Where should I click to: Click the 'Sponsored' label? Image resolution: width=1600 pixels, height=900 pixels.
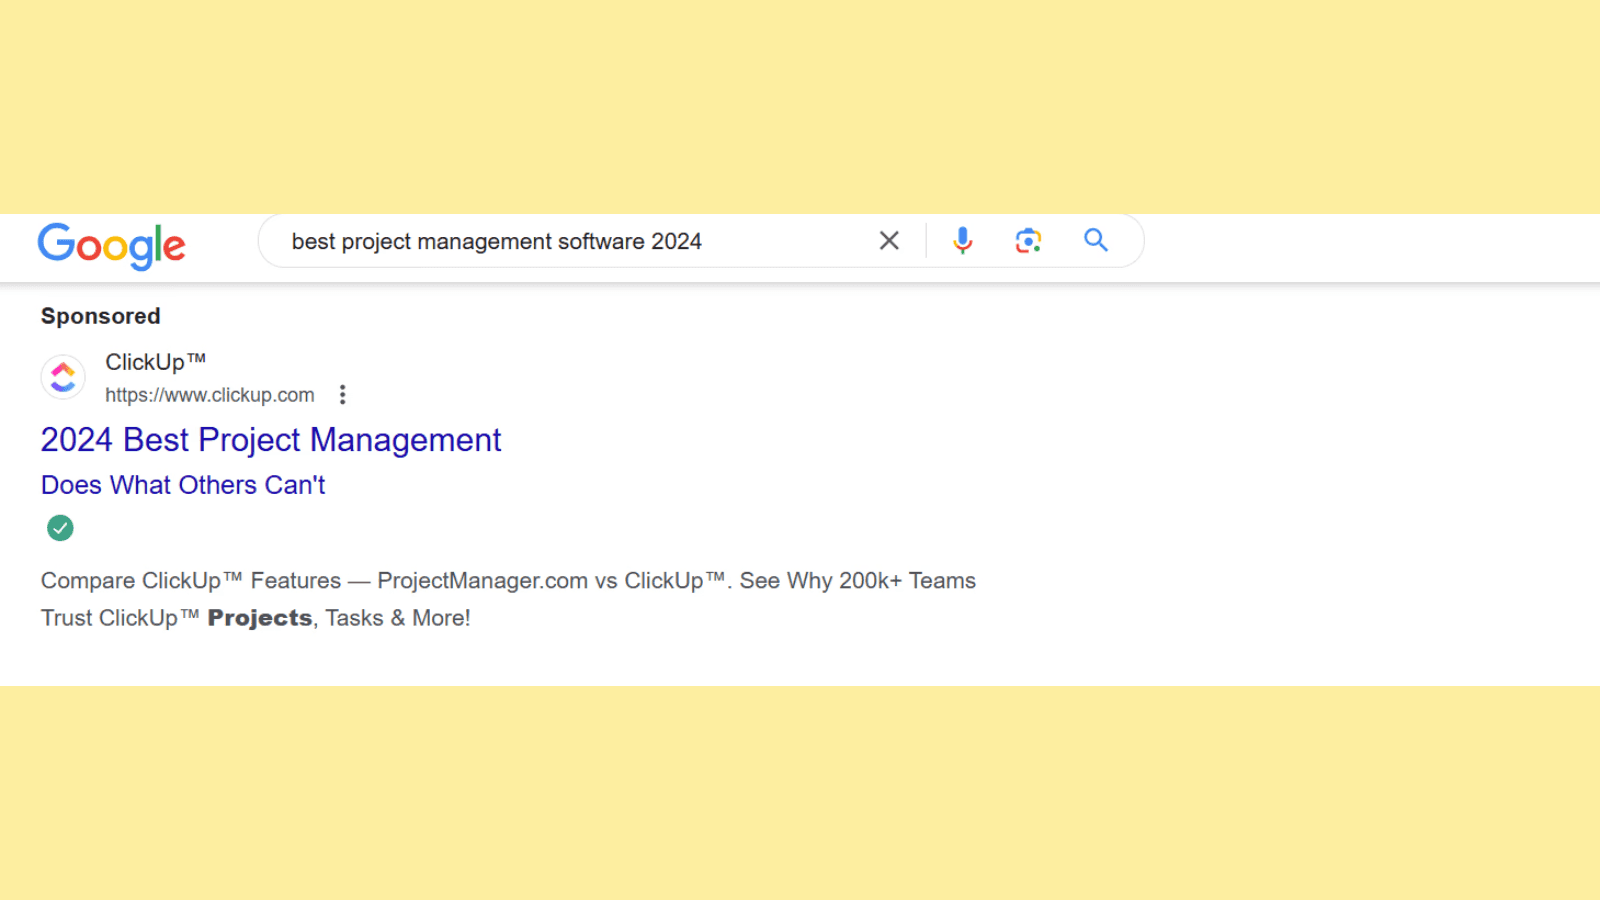[100, 316]
